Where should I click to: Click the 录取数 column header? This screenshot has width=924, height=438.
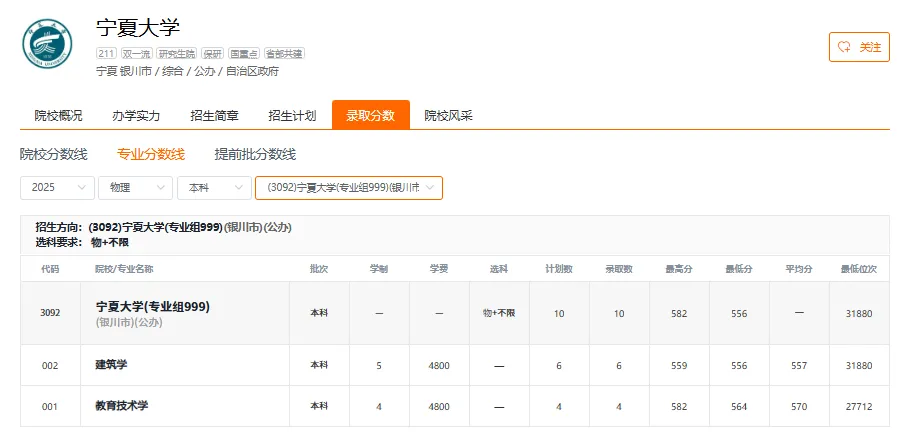point(619,269)
